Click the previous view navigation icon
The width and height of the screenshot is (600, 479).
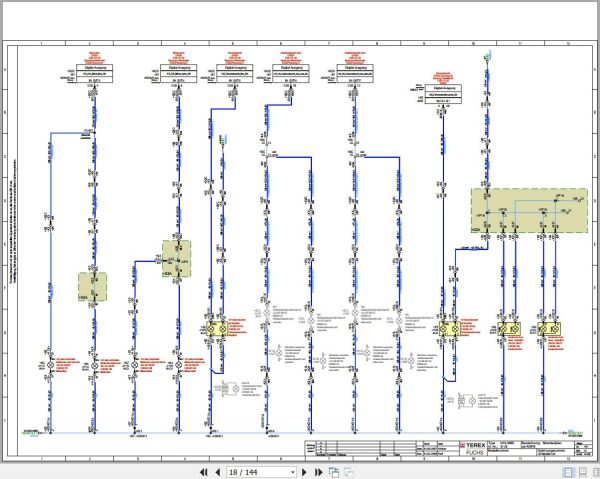pyautogui.click(x=334, y=472)
